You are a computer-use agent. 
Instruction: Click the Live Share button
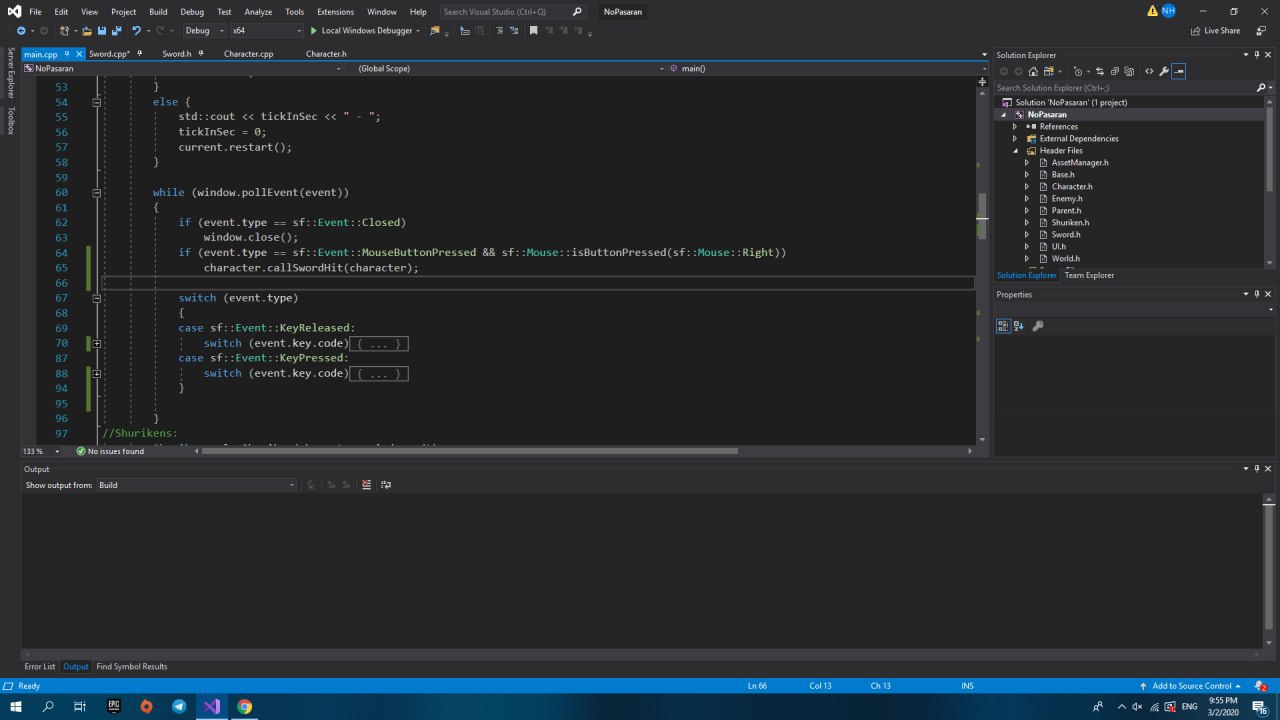[x=1215, y=31]
